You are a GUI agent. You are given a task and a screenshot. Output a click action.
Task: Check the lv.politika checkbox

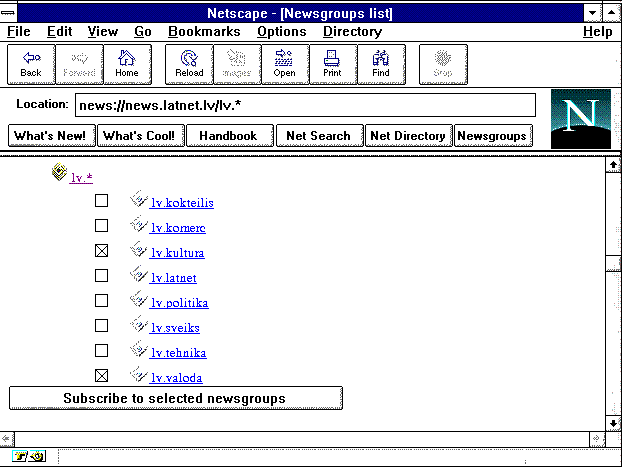102,301
